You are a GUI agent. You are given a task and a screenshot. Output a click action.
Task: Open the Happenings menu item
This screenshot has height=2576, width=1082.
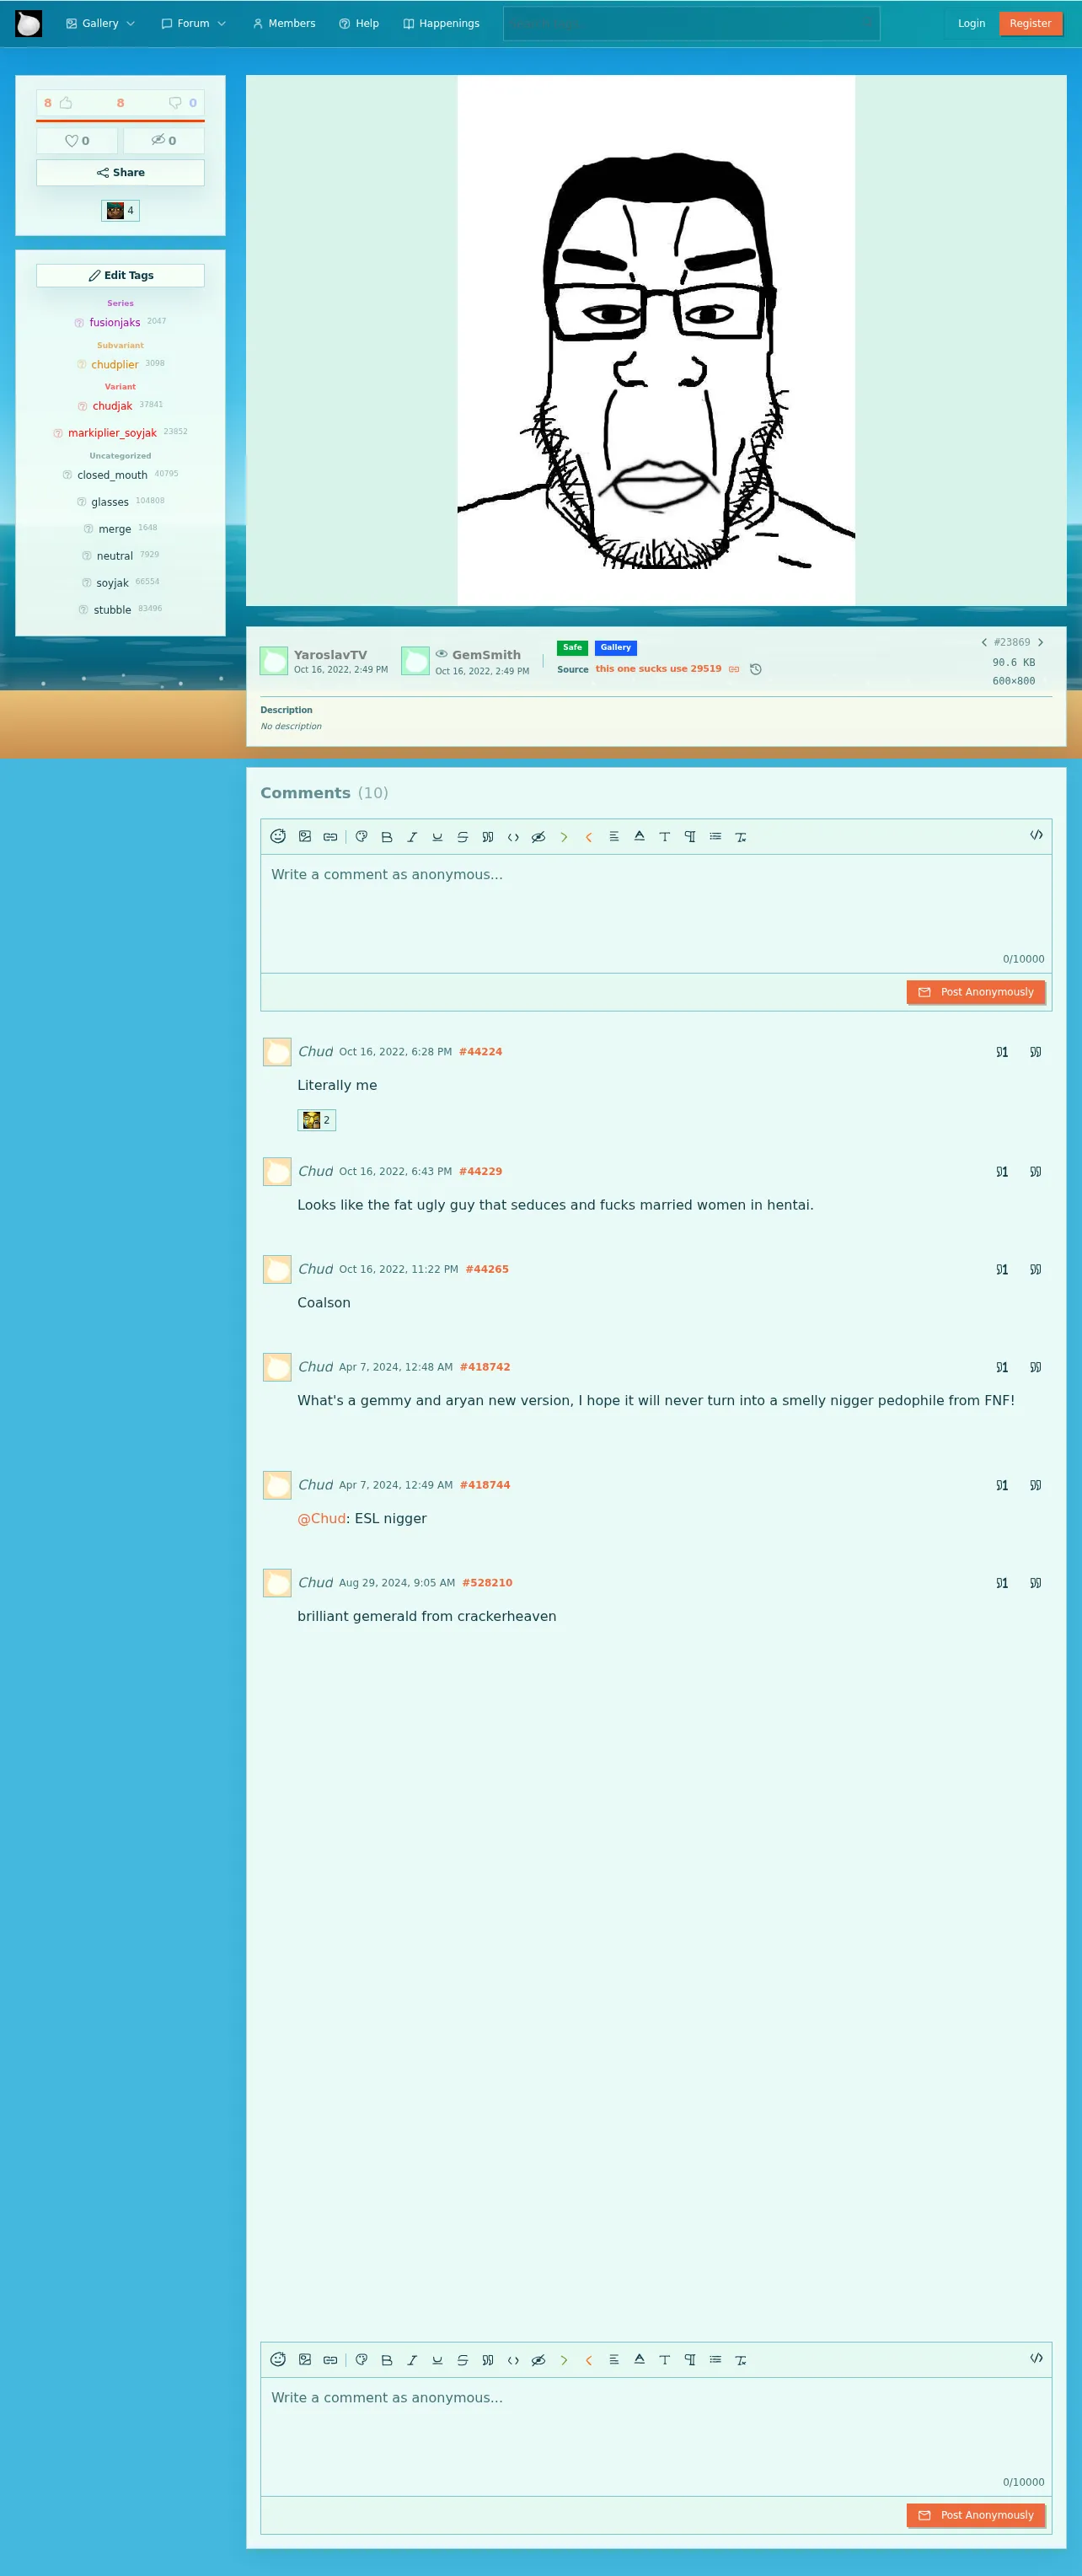pos(441,23)
